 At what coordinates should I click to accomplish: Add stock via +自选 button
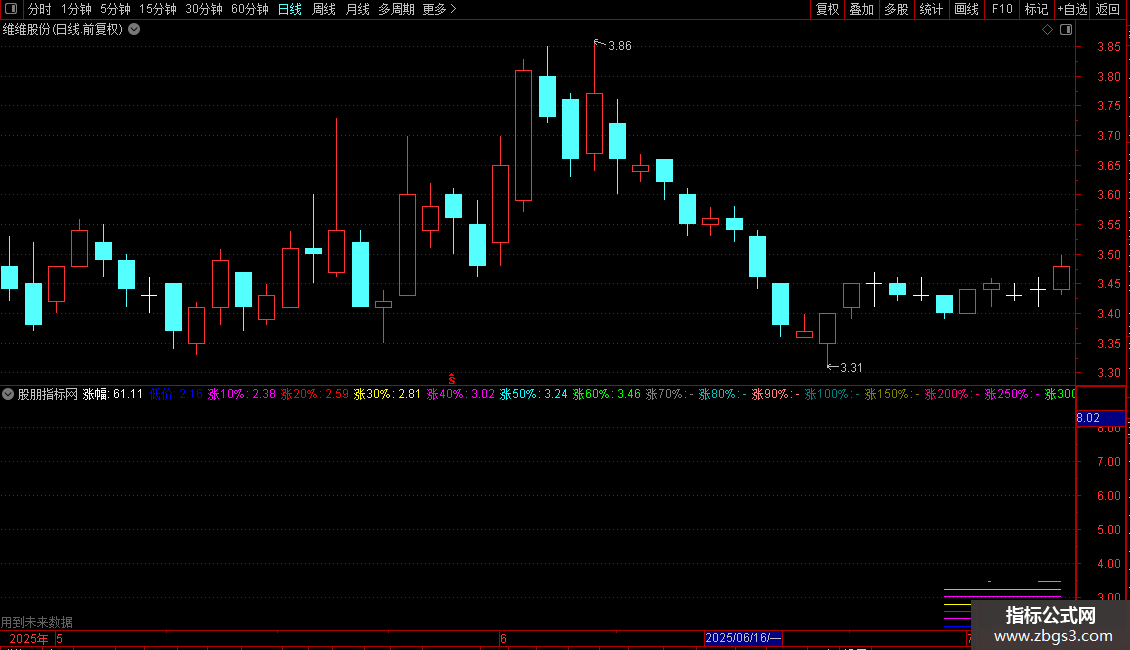1072,9
